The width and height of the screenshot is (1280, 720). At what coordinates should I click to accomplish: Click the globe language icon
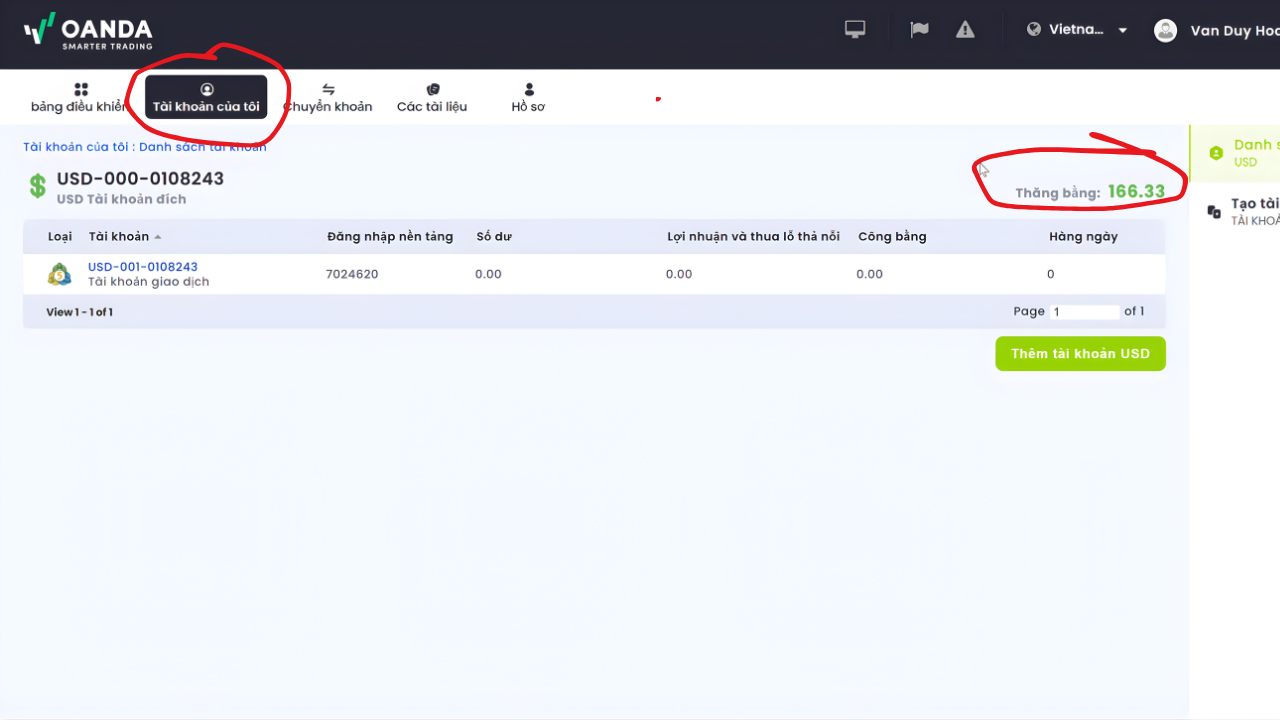(x=1034, y=30)
